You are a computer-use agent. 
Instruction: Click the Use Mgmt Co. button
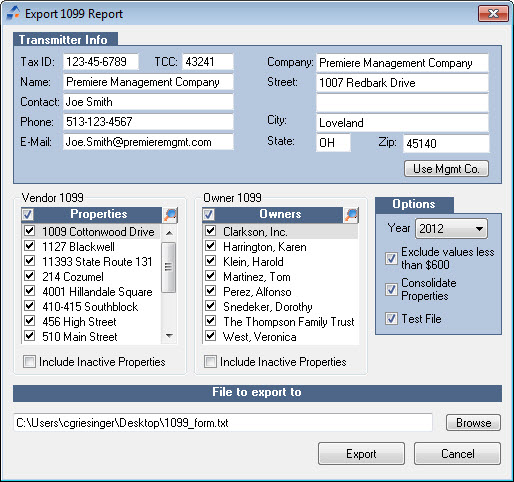point(446,169)
